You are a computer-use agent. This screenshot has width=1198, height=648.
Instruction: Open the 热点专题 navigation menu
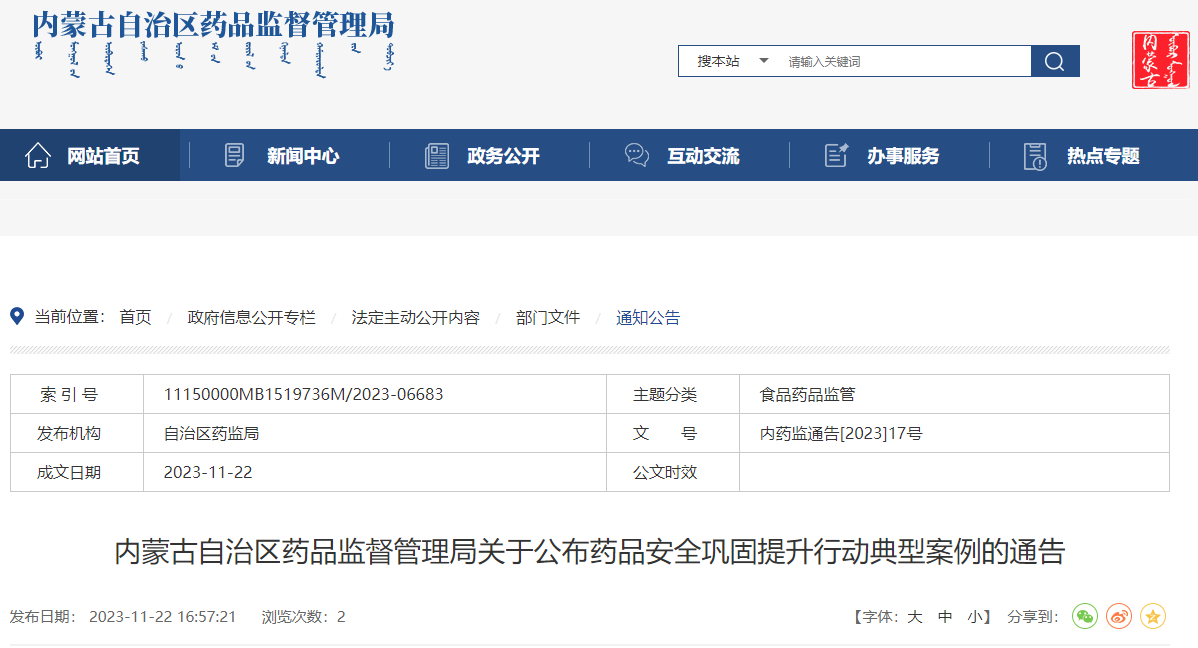pyautogui.click(x=1102, y=156)
